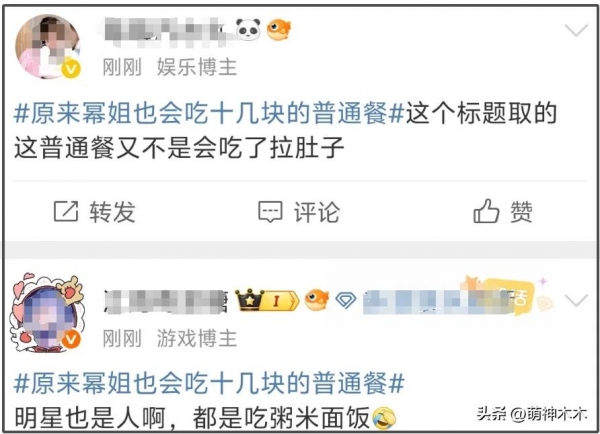Click the goldfish badge beside the panda
The image size is (600, 434).
(x=278, y=29)
